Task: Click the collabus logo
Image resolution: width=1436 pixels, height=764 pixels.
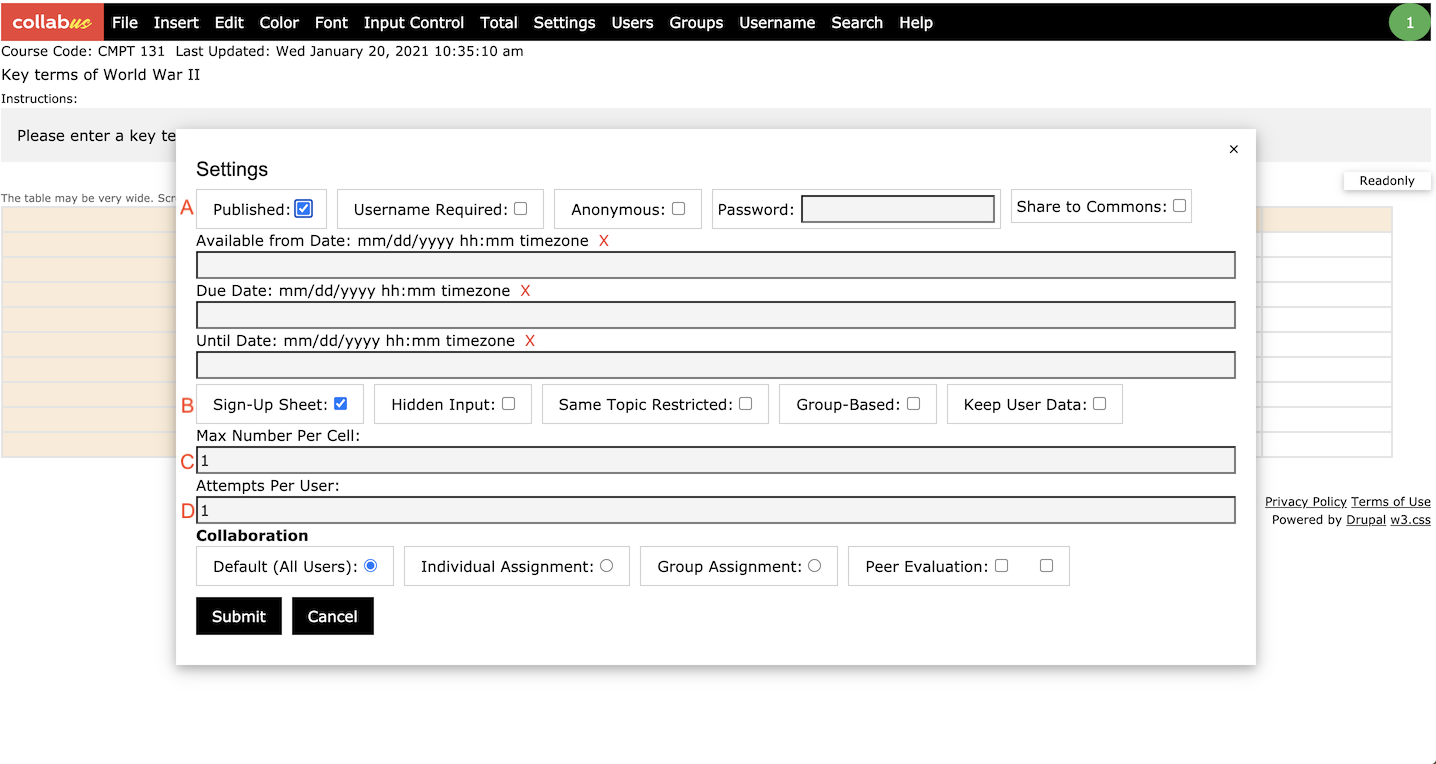Action: tap(52, 22)
